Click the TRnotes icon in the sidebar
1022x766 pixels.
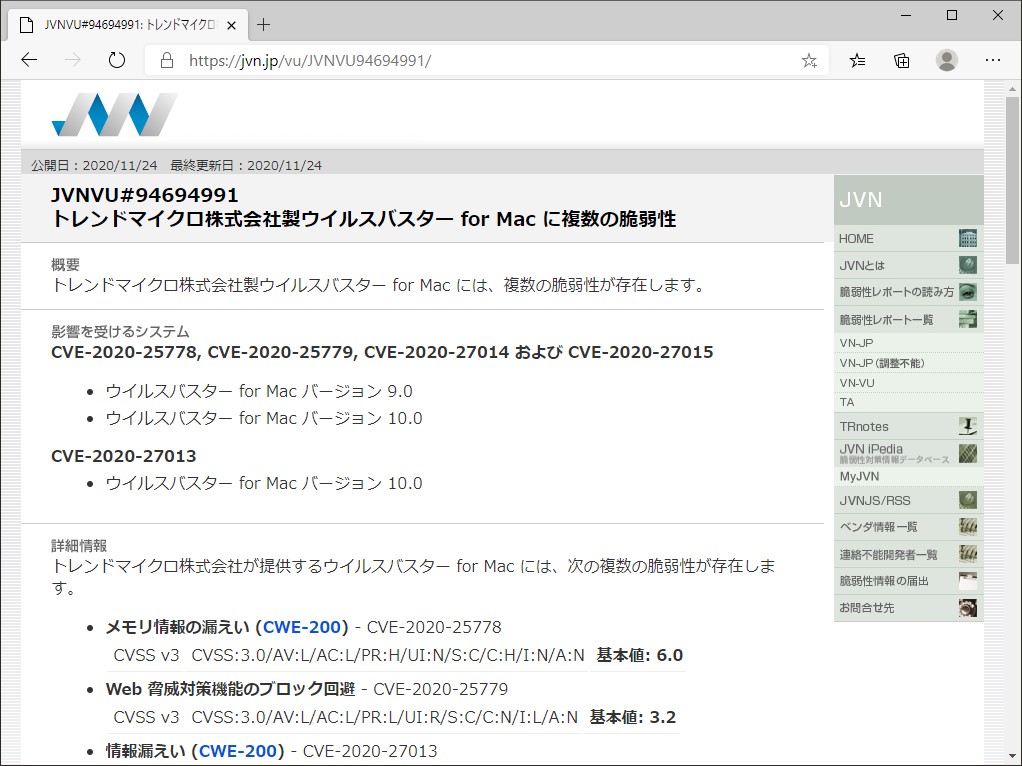(966, 425)
